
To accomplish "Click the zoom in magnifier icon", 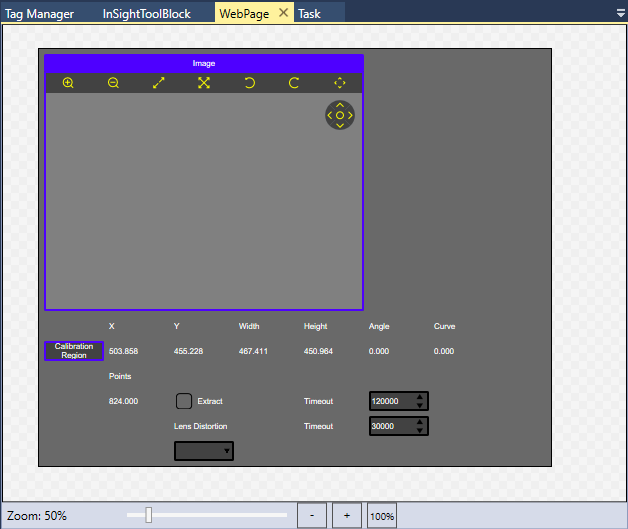I will [x=68, y=83].
